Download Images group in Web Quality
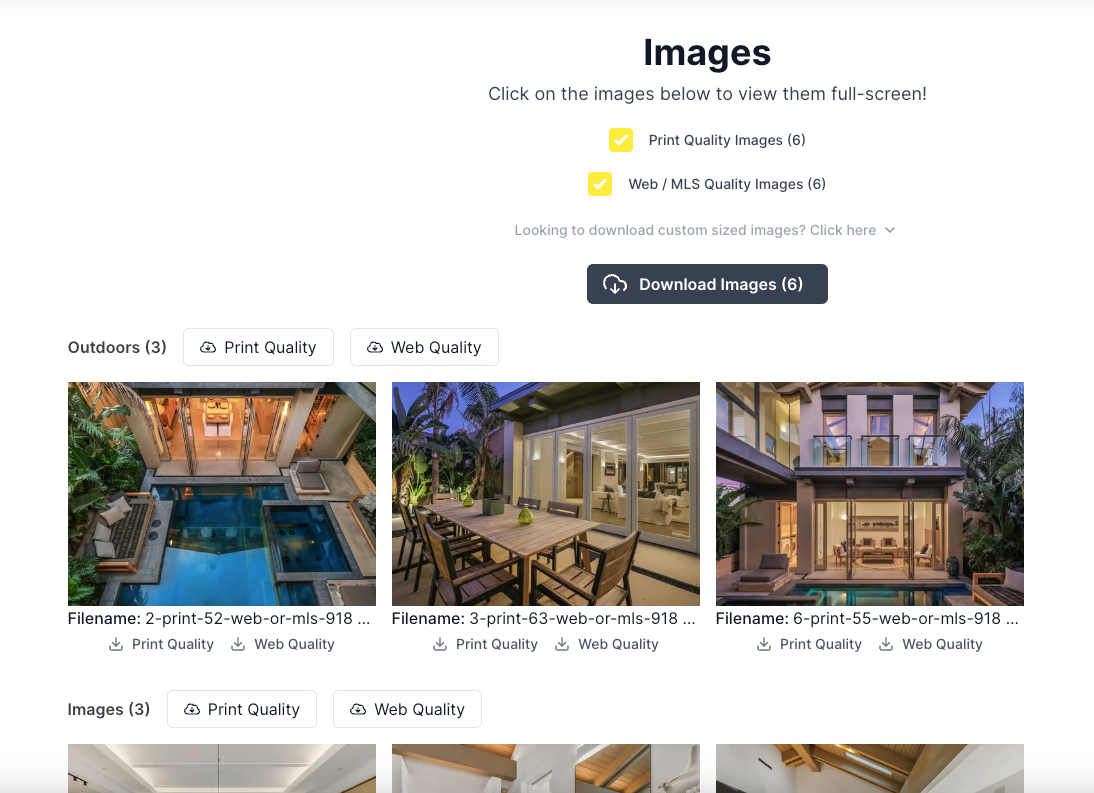Image resolution: width=1094 pixels, height=793 pixels. 407,709
